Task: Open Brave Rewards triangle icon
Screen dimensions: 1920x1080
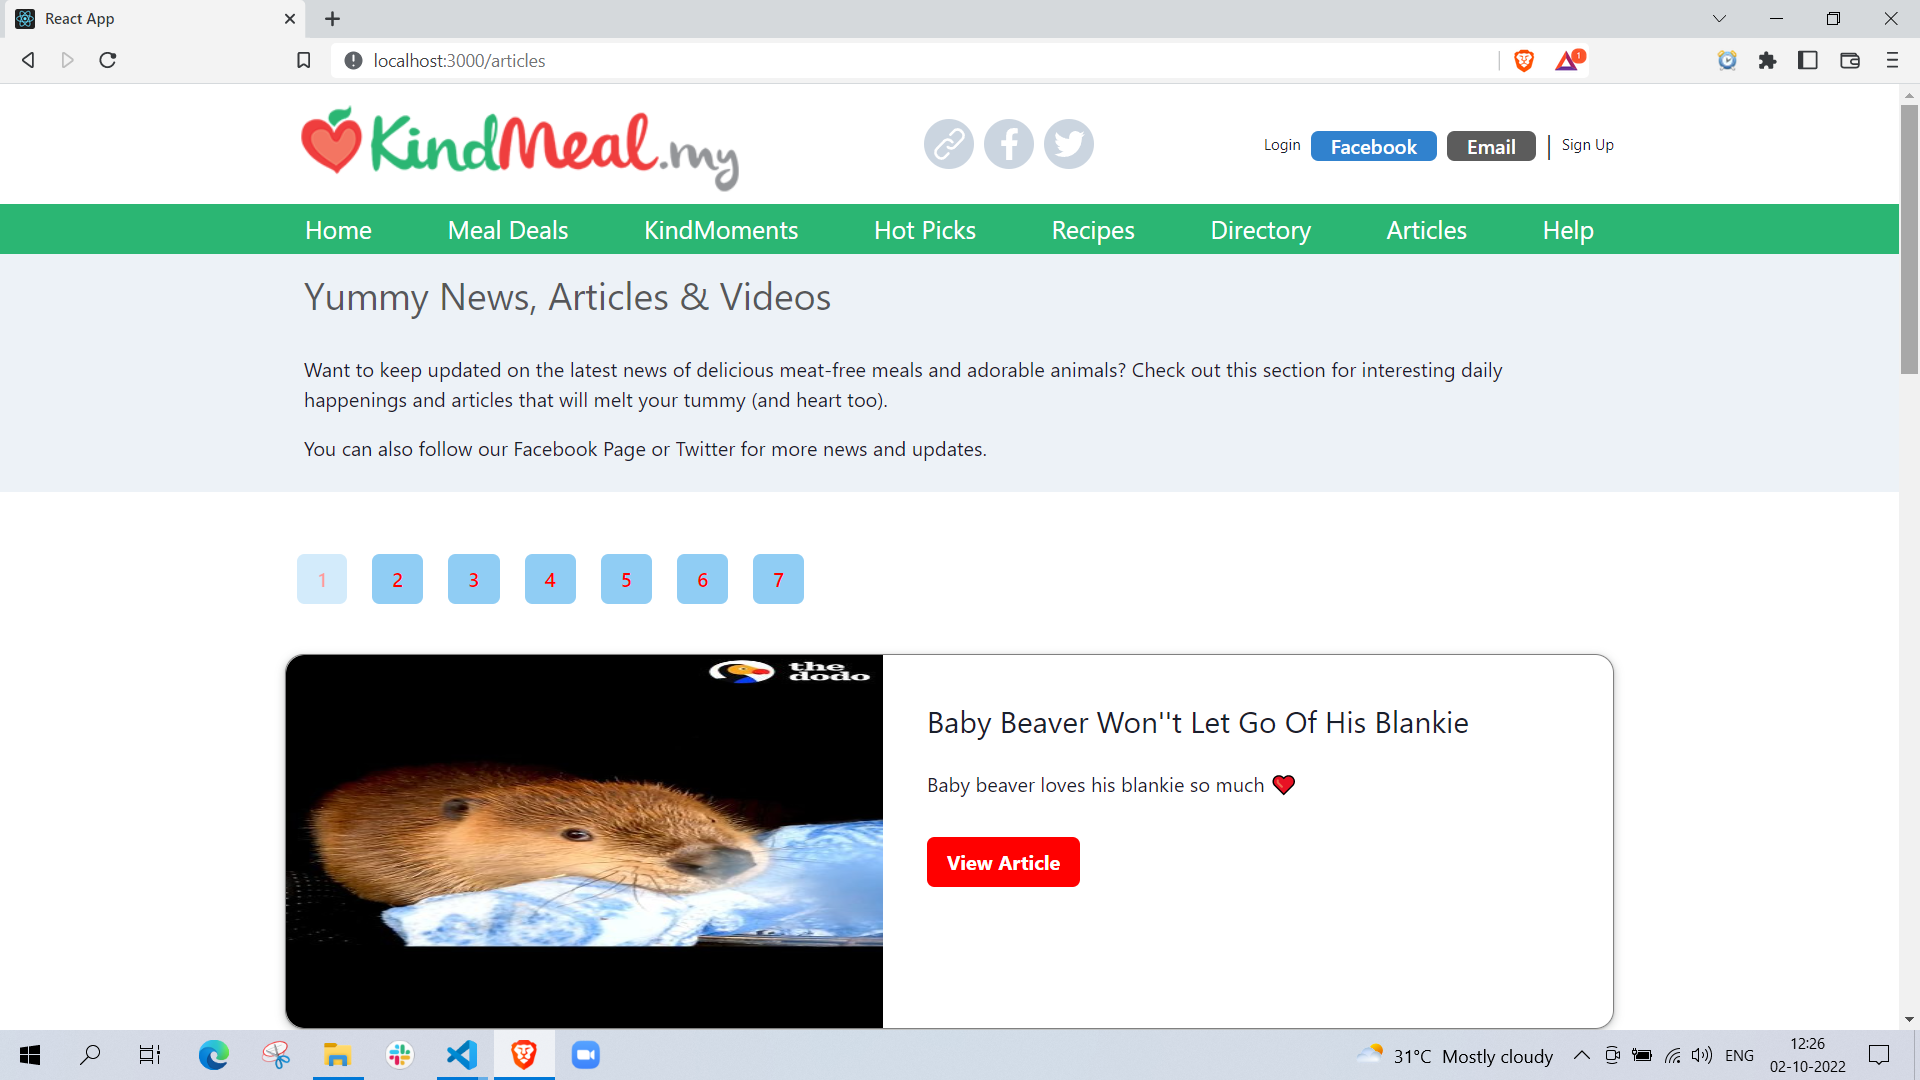Action: point(1568,61)
